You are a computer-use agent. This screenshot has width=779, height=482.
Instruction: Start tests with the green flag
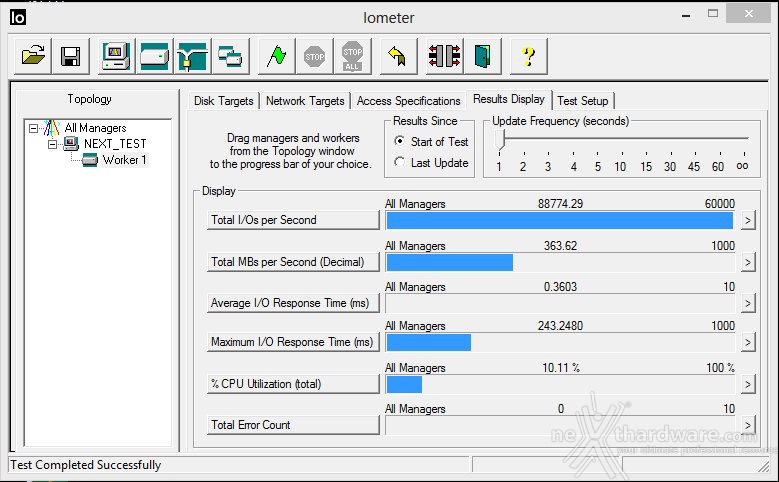coord(277,56)
